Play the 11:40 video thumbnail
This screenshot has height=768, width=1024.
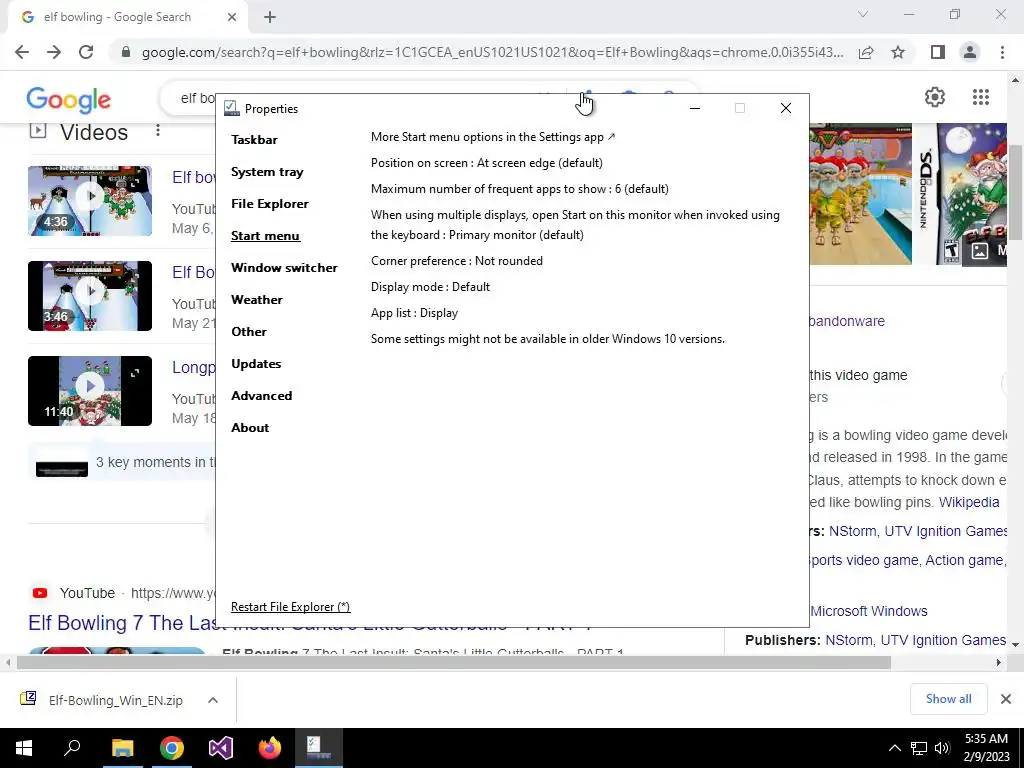90,391
